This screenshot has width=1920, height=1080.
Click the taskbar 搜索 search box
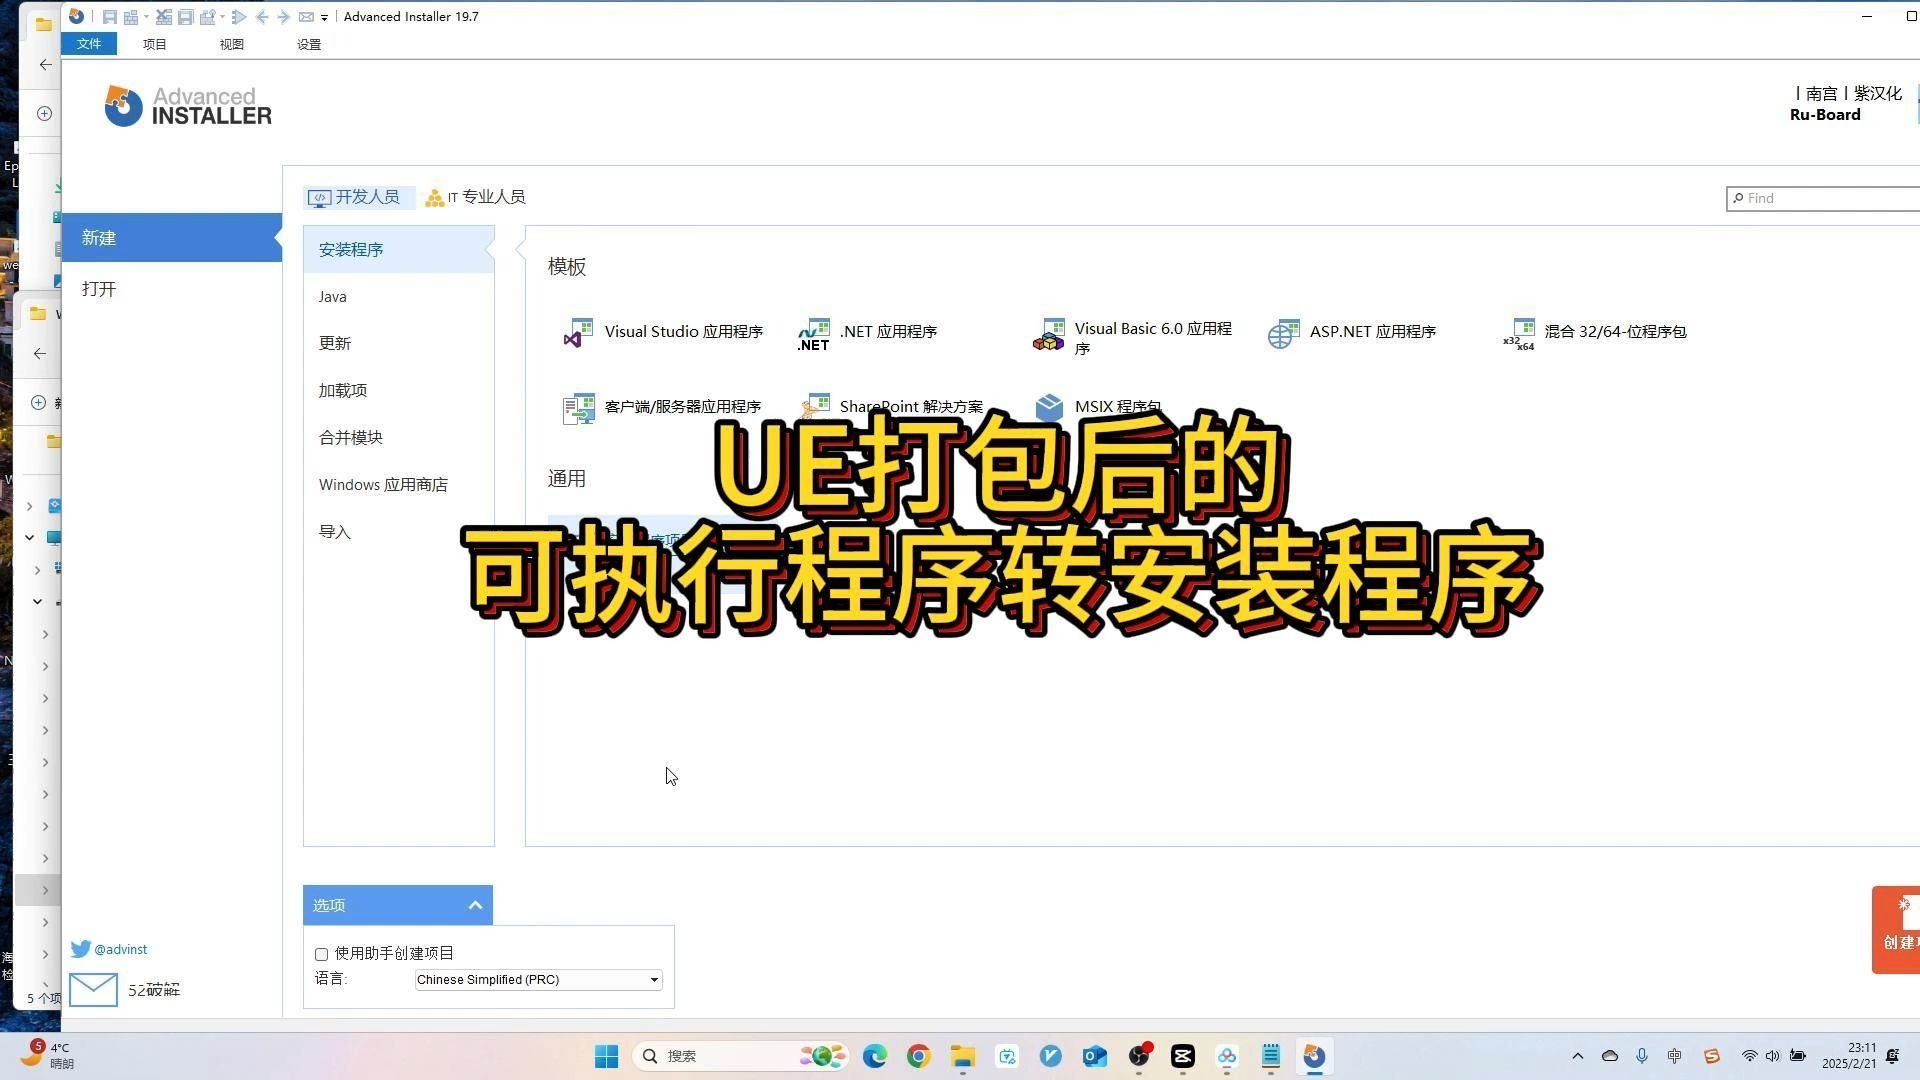coord(740,1056)
